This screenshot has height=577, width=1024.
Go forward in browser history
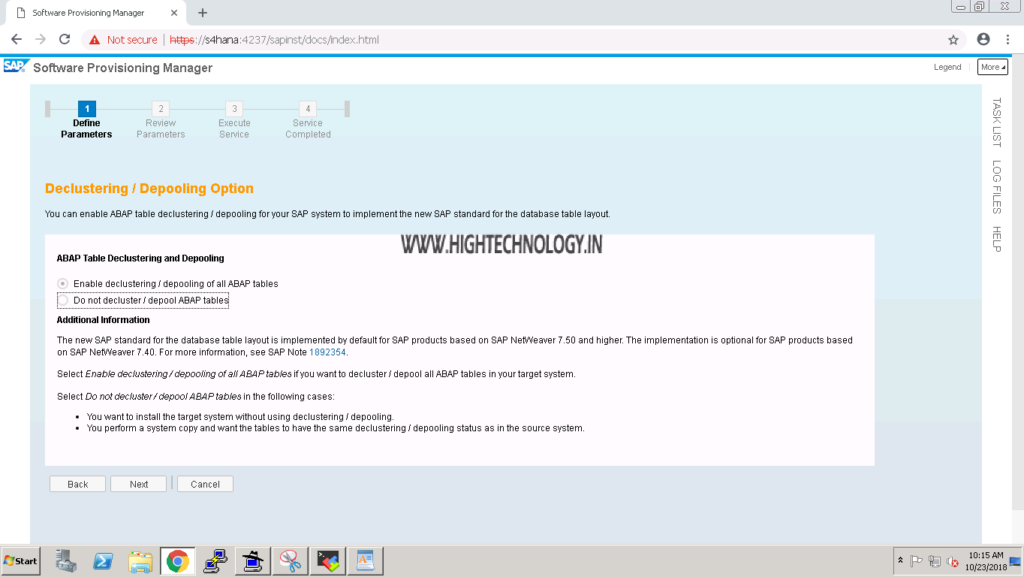tap(40, 40)
